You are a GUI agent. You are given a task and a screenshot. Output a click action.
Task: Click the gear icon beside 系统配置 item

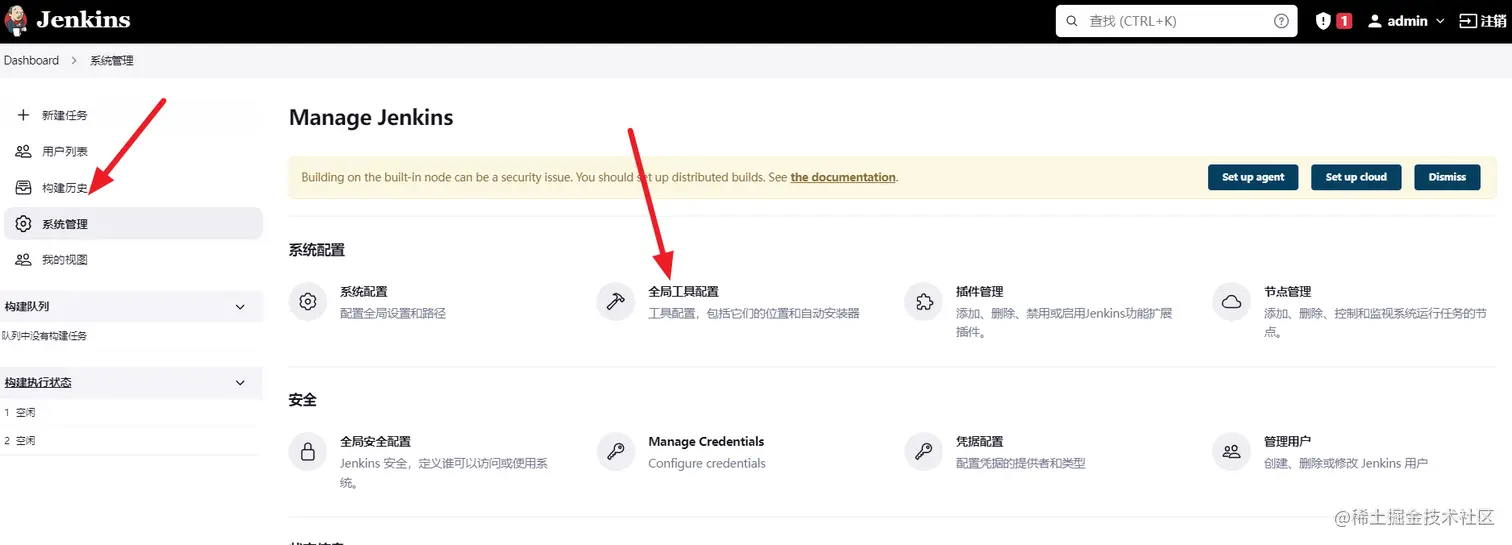(308, 301)
